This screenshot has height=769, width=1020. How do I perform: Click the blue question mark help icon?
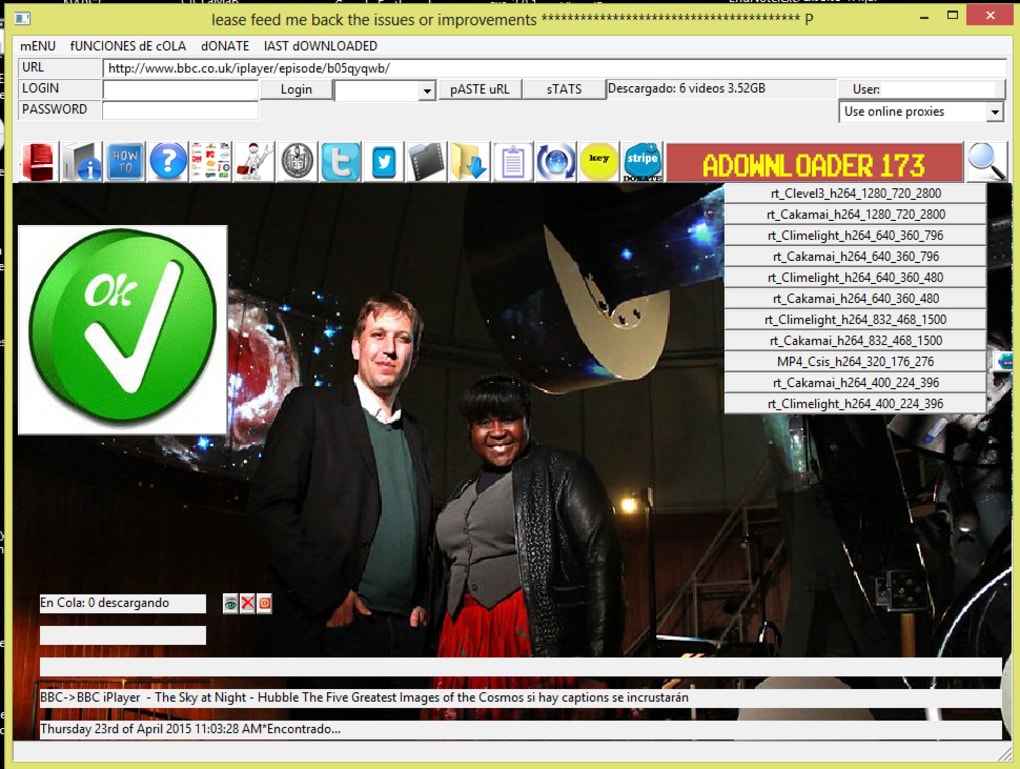click(x=168, y=161)
